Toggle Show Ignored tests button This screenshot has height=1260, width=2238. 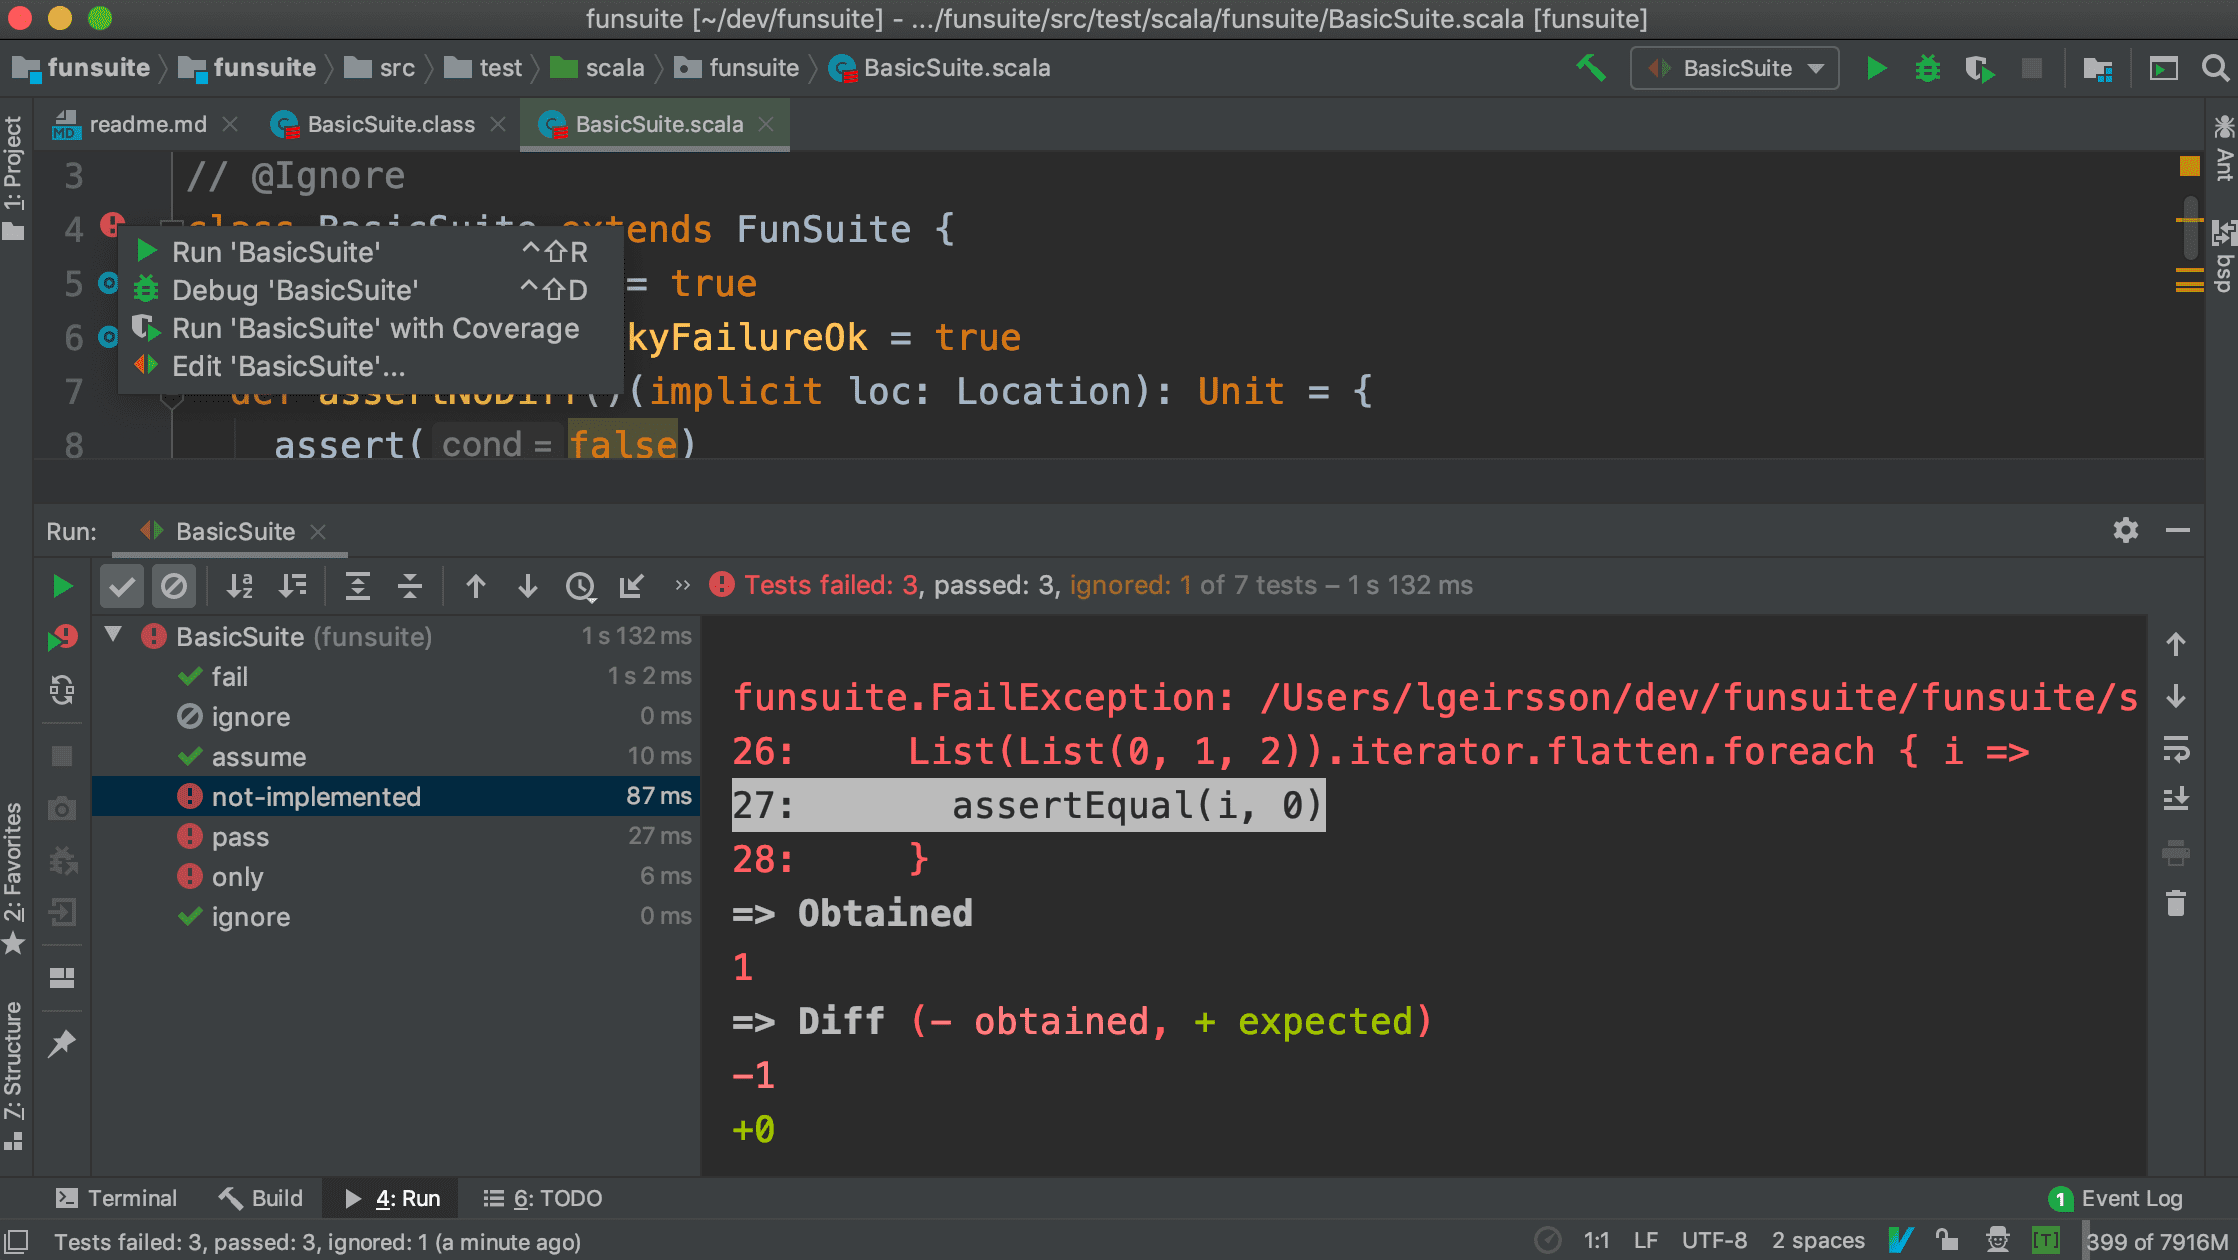click(x=174, y=586)
